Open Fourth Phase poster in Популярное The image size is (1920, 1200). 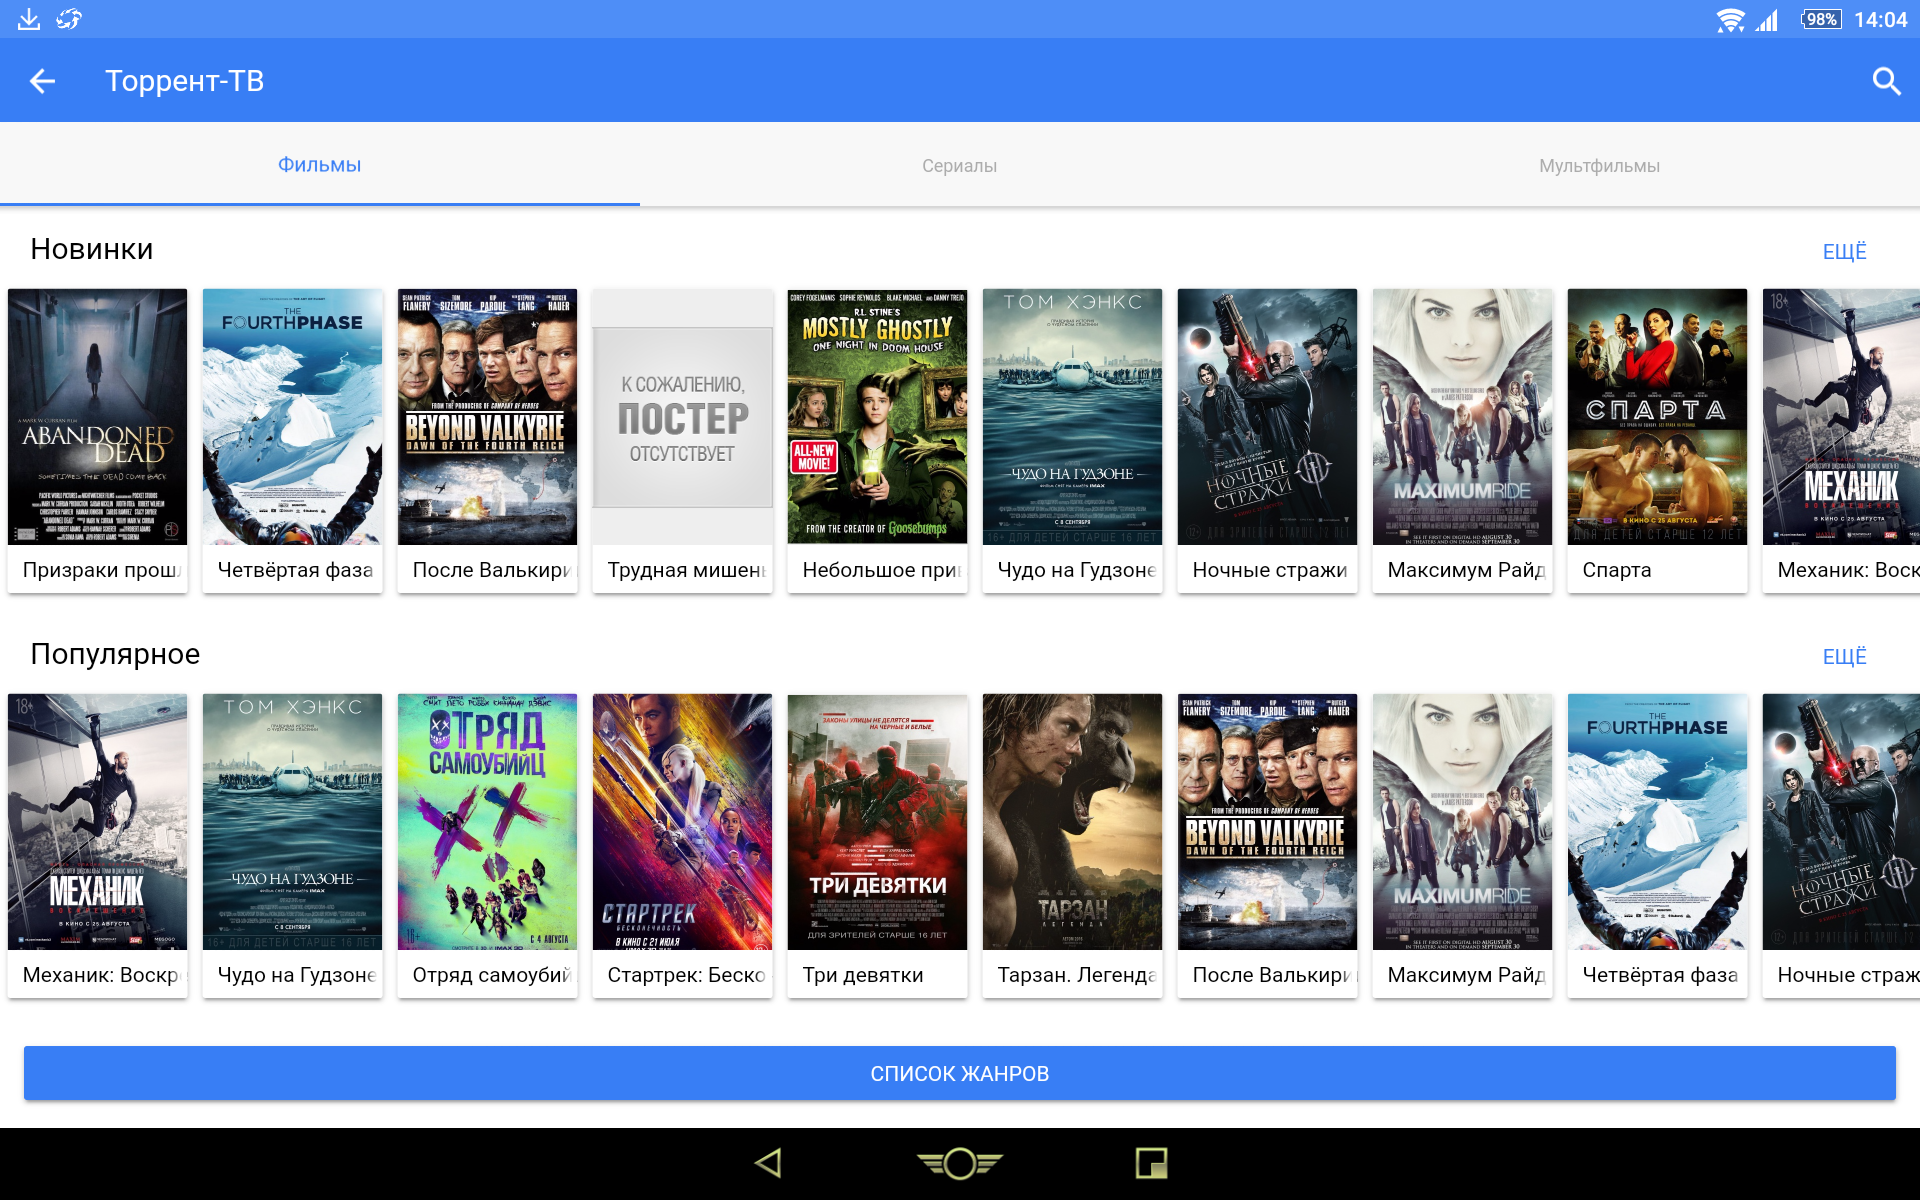pos(1657,822)
